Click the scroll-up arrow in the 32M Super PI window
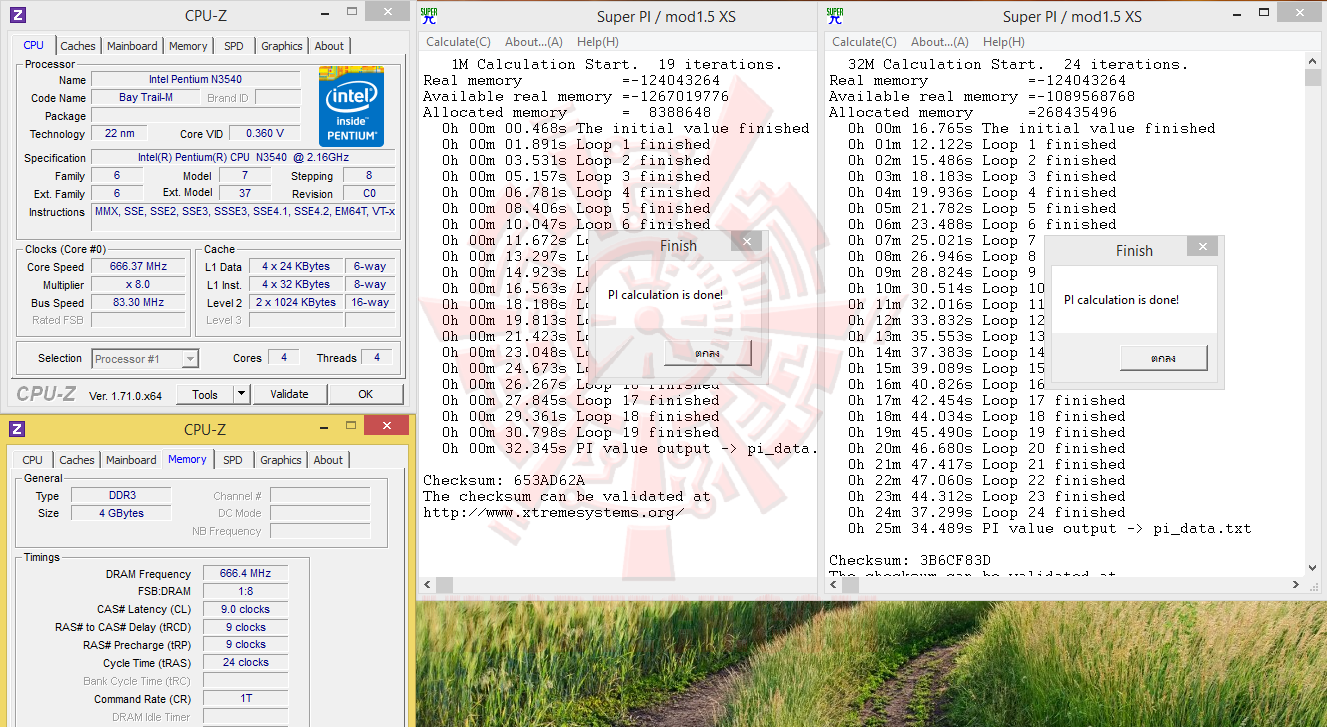The width and height of the screenshot is (1327, 727). coord(1314,62)
